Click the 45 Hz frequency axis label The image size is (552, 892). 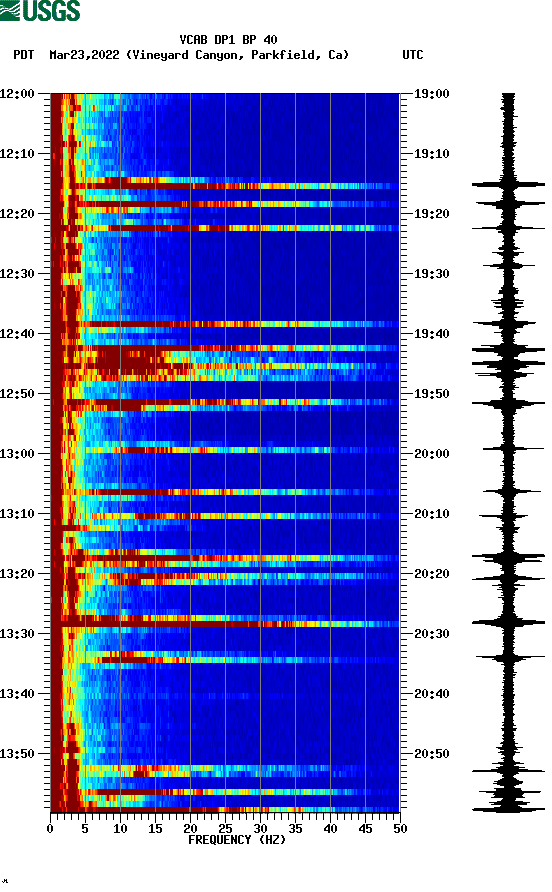pos(365,829)
